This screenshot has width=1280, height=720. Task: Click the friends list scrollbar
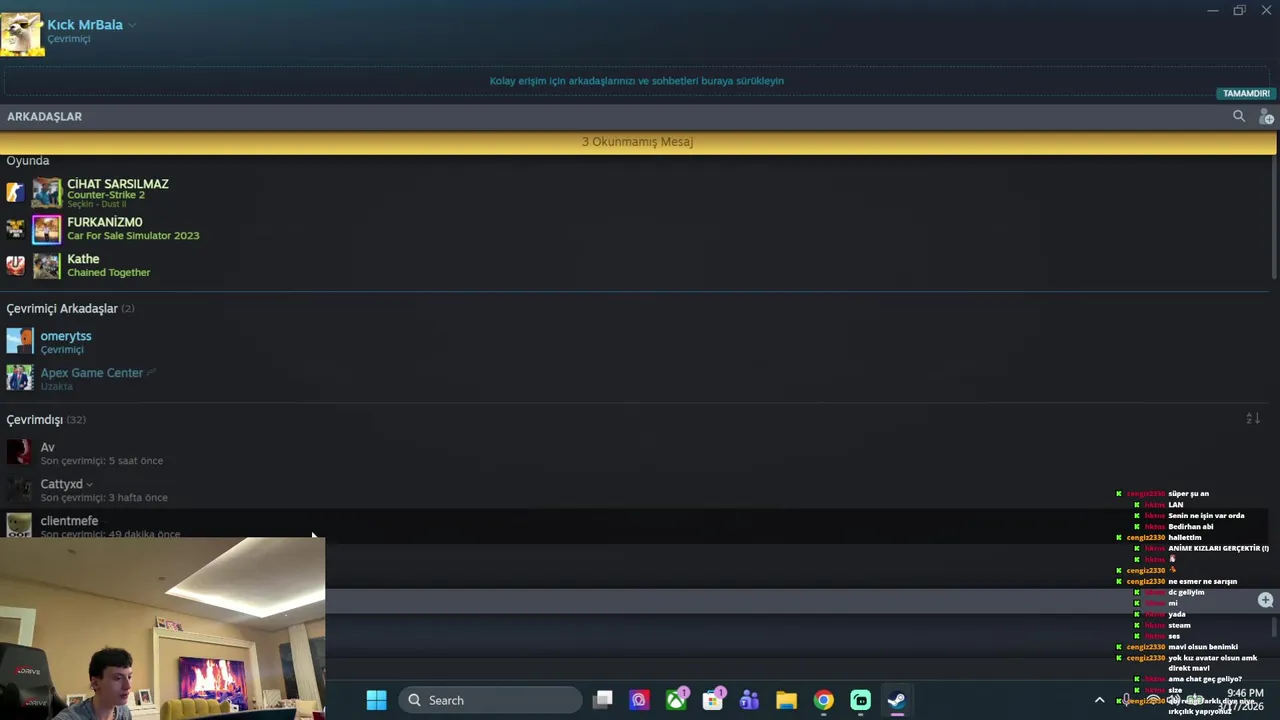[1274, 218]
